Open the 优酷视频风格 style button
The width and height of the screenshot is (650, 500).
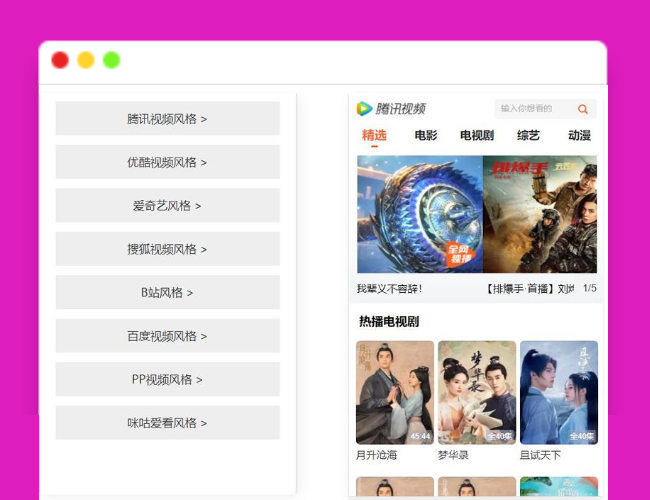click(x=167, y=162)
